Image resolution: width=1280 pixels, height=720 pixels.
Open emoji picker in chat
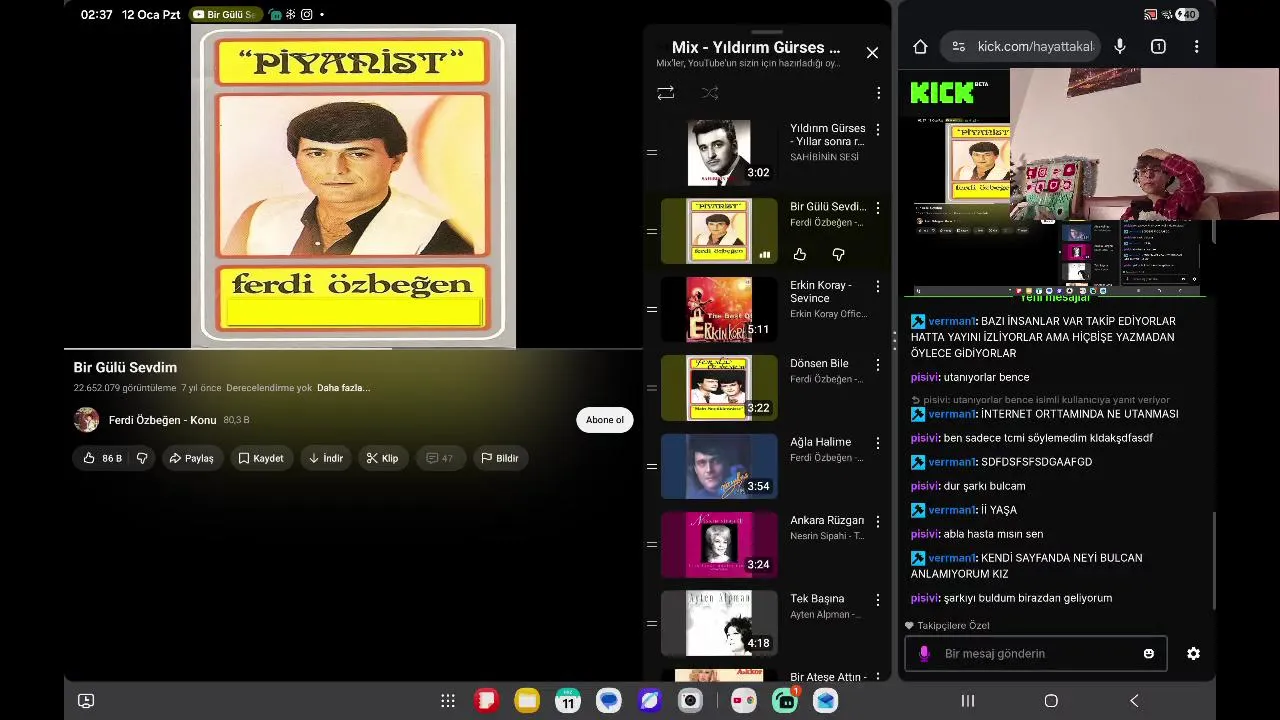pos(1149,653)
